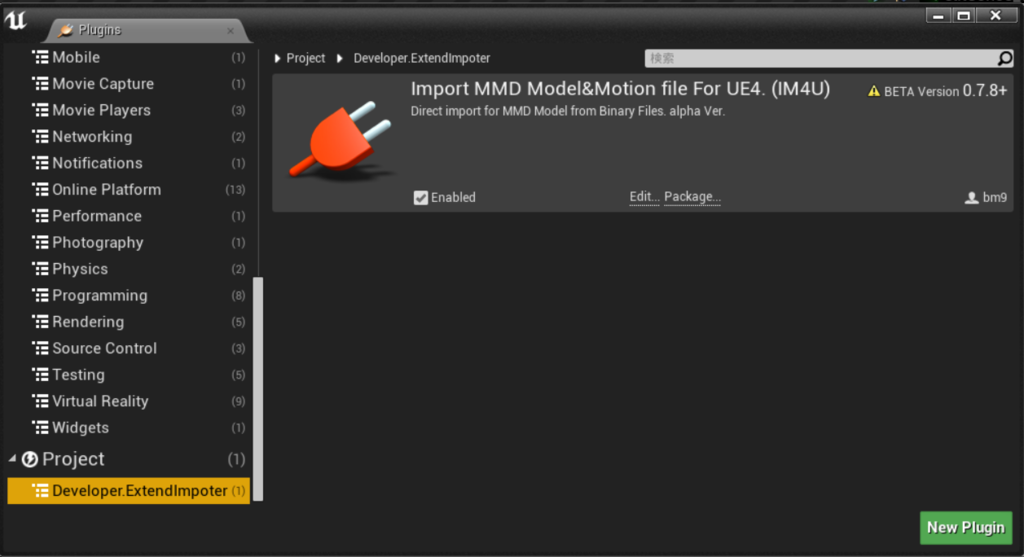Click the list icon beside Photography
This screenshot has width=1024, height=557.
(40, 242)
